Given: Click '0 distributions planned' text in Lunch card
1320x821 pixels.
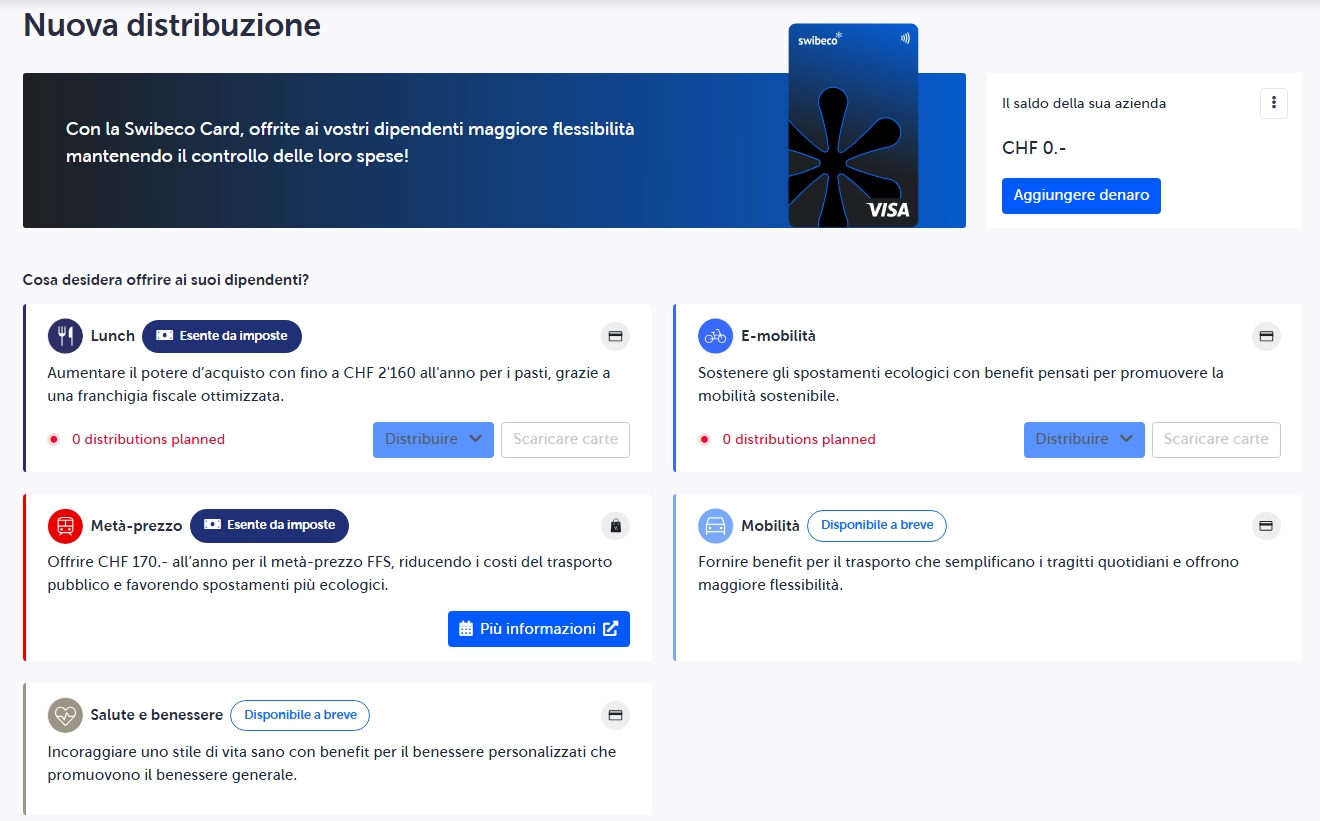Looking at the screenshot, I should tap(148, 439).
